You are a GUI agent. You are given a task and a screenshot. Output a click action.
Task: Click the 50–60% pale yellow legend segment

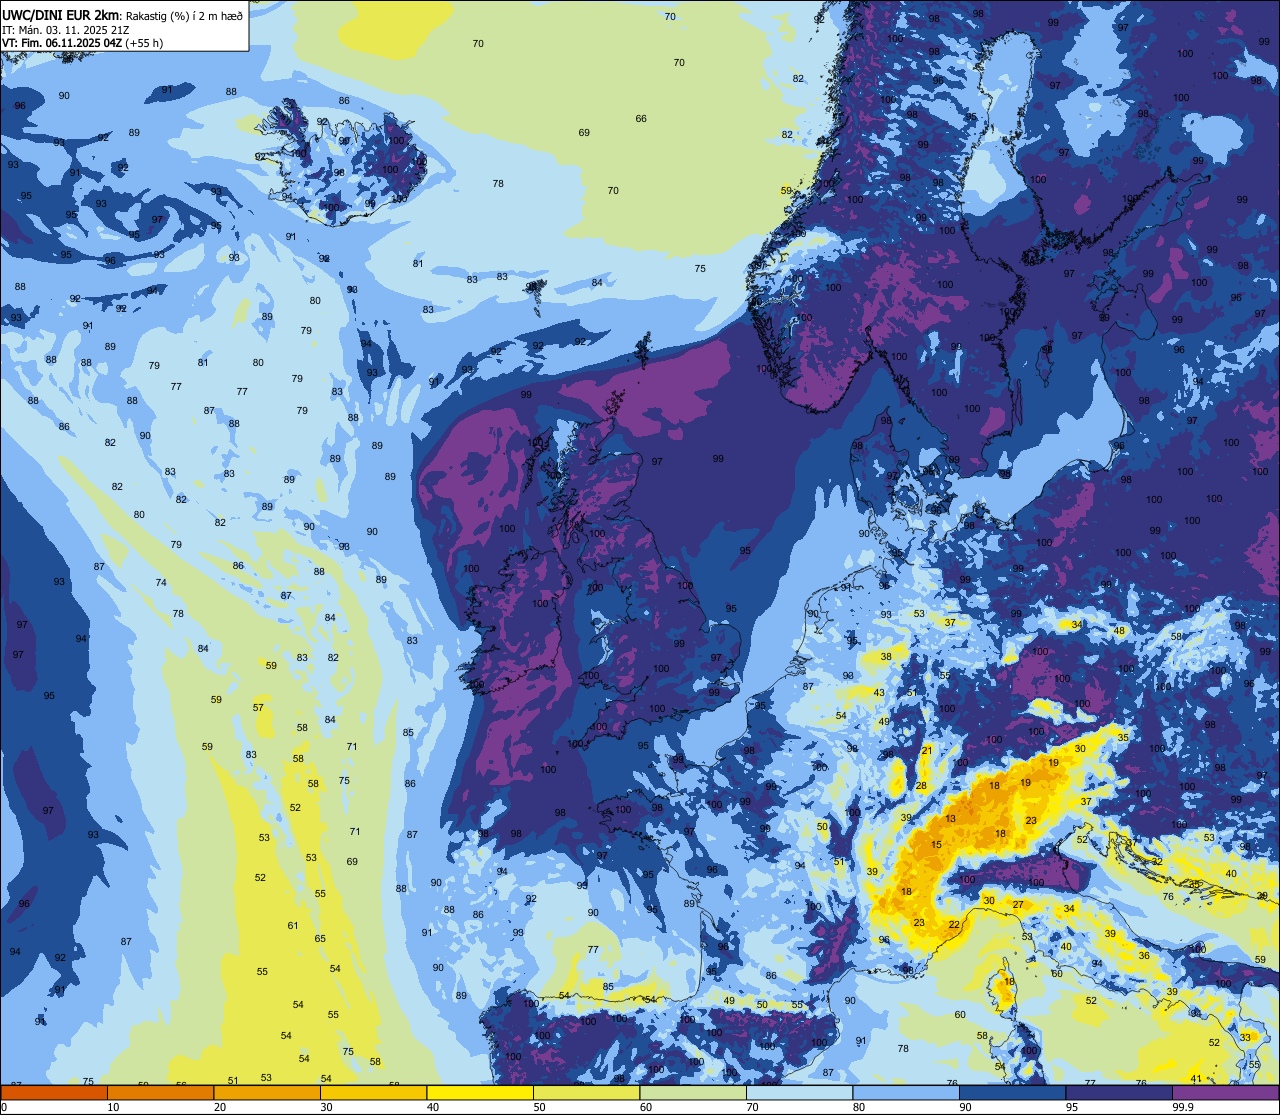tap(586, 1092)
